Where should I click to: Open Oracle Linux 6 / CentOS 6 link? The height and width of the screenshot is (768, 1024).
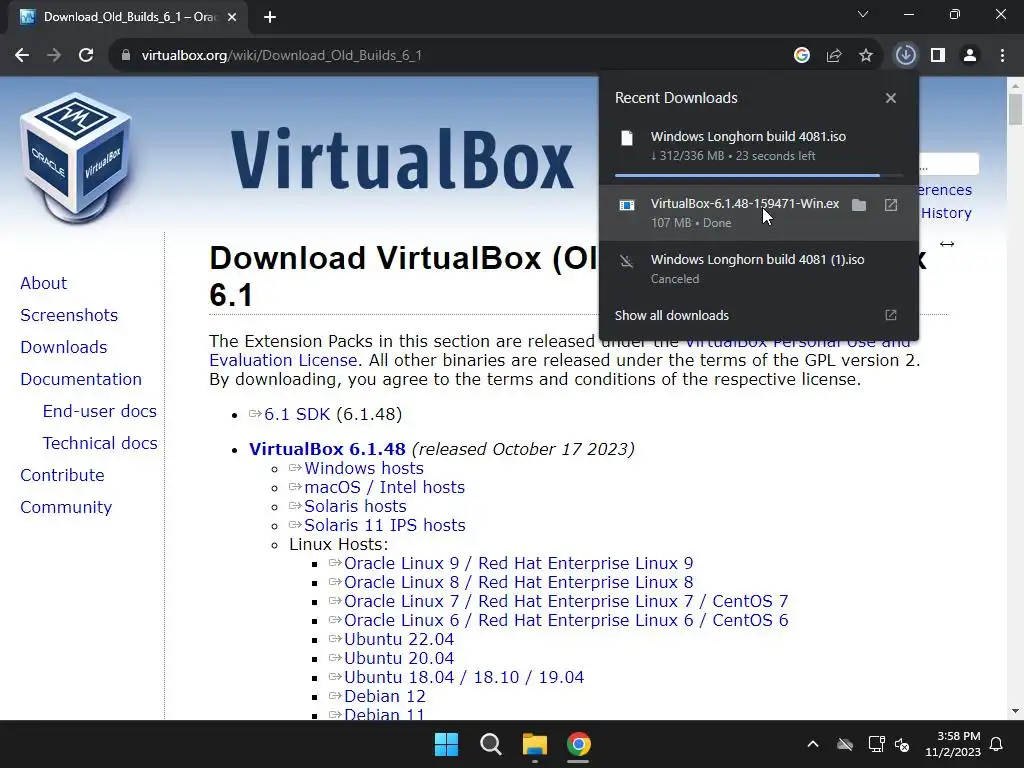tap(566, 620)
